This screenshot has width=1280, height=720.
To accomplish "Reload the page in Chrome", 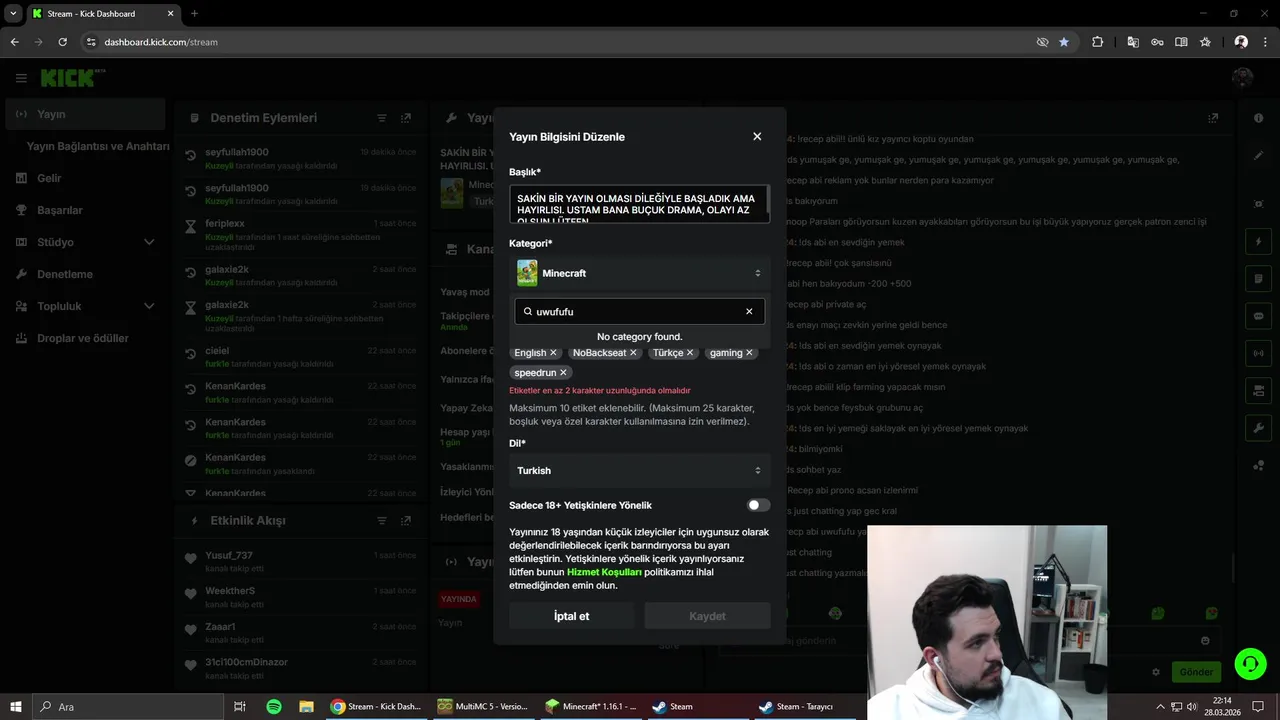I will click(62, 42).
